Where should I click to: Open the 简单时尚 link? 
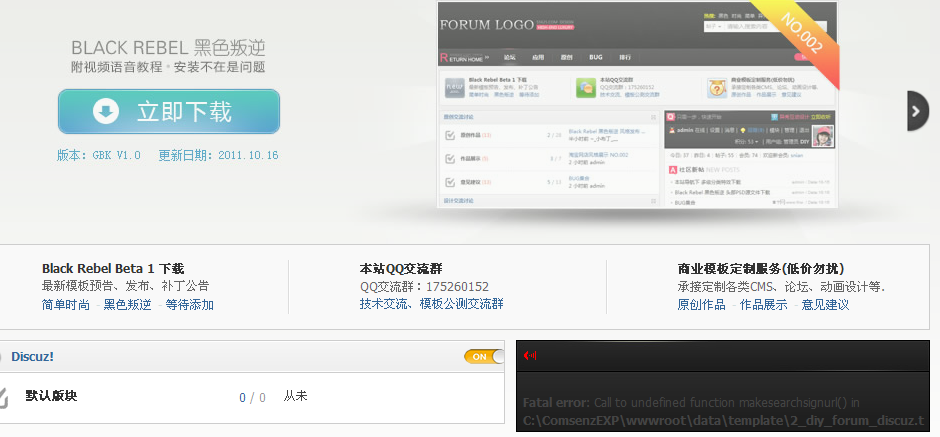click(66, 305)
